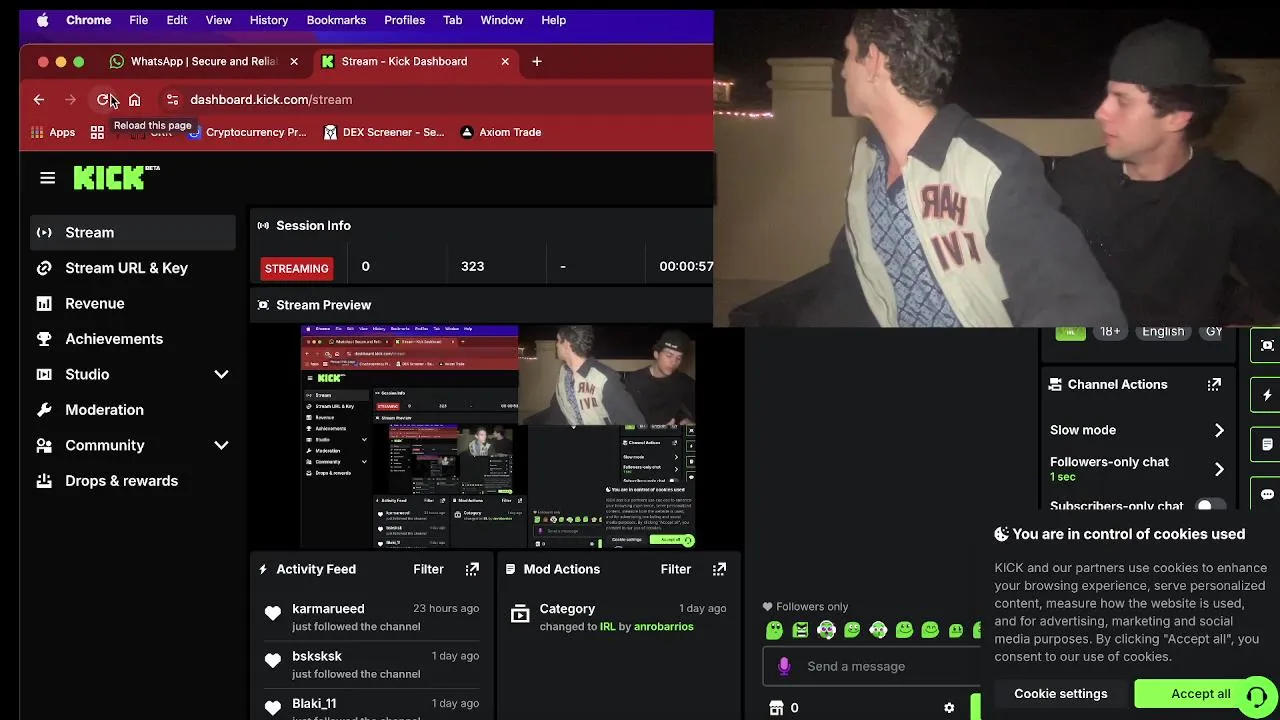Click the chat bubble icon on right edge
Image resolution: width=1280 pixels, height=720 pixels.
coord(1267,494)
